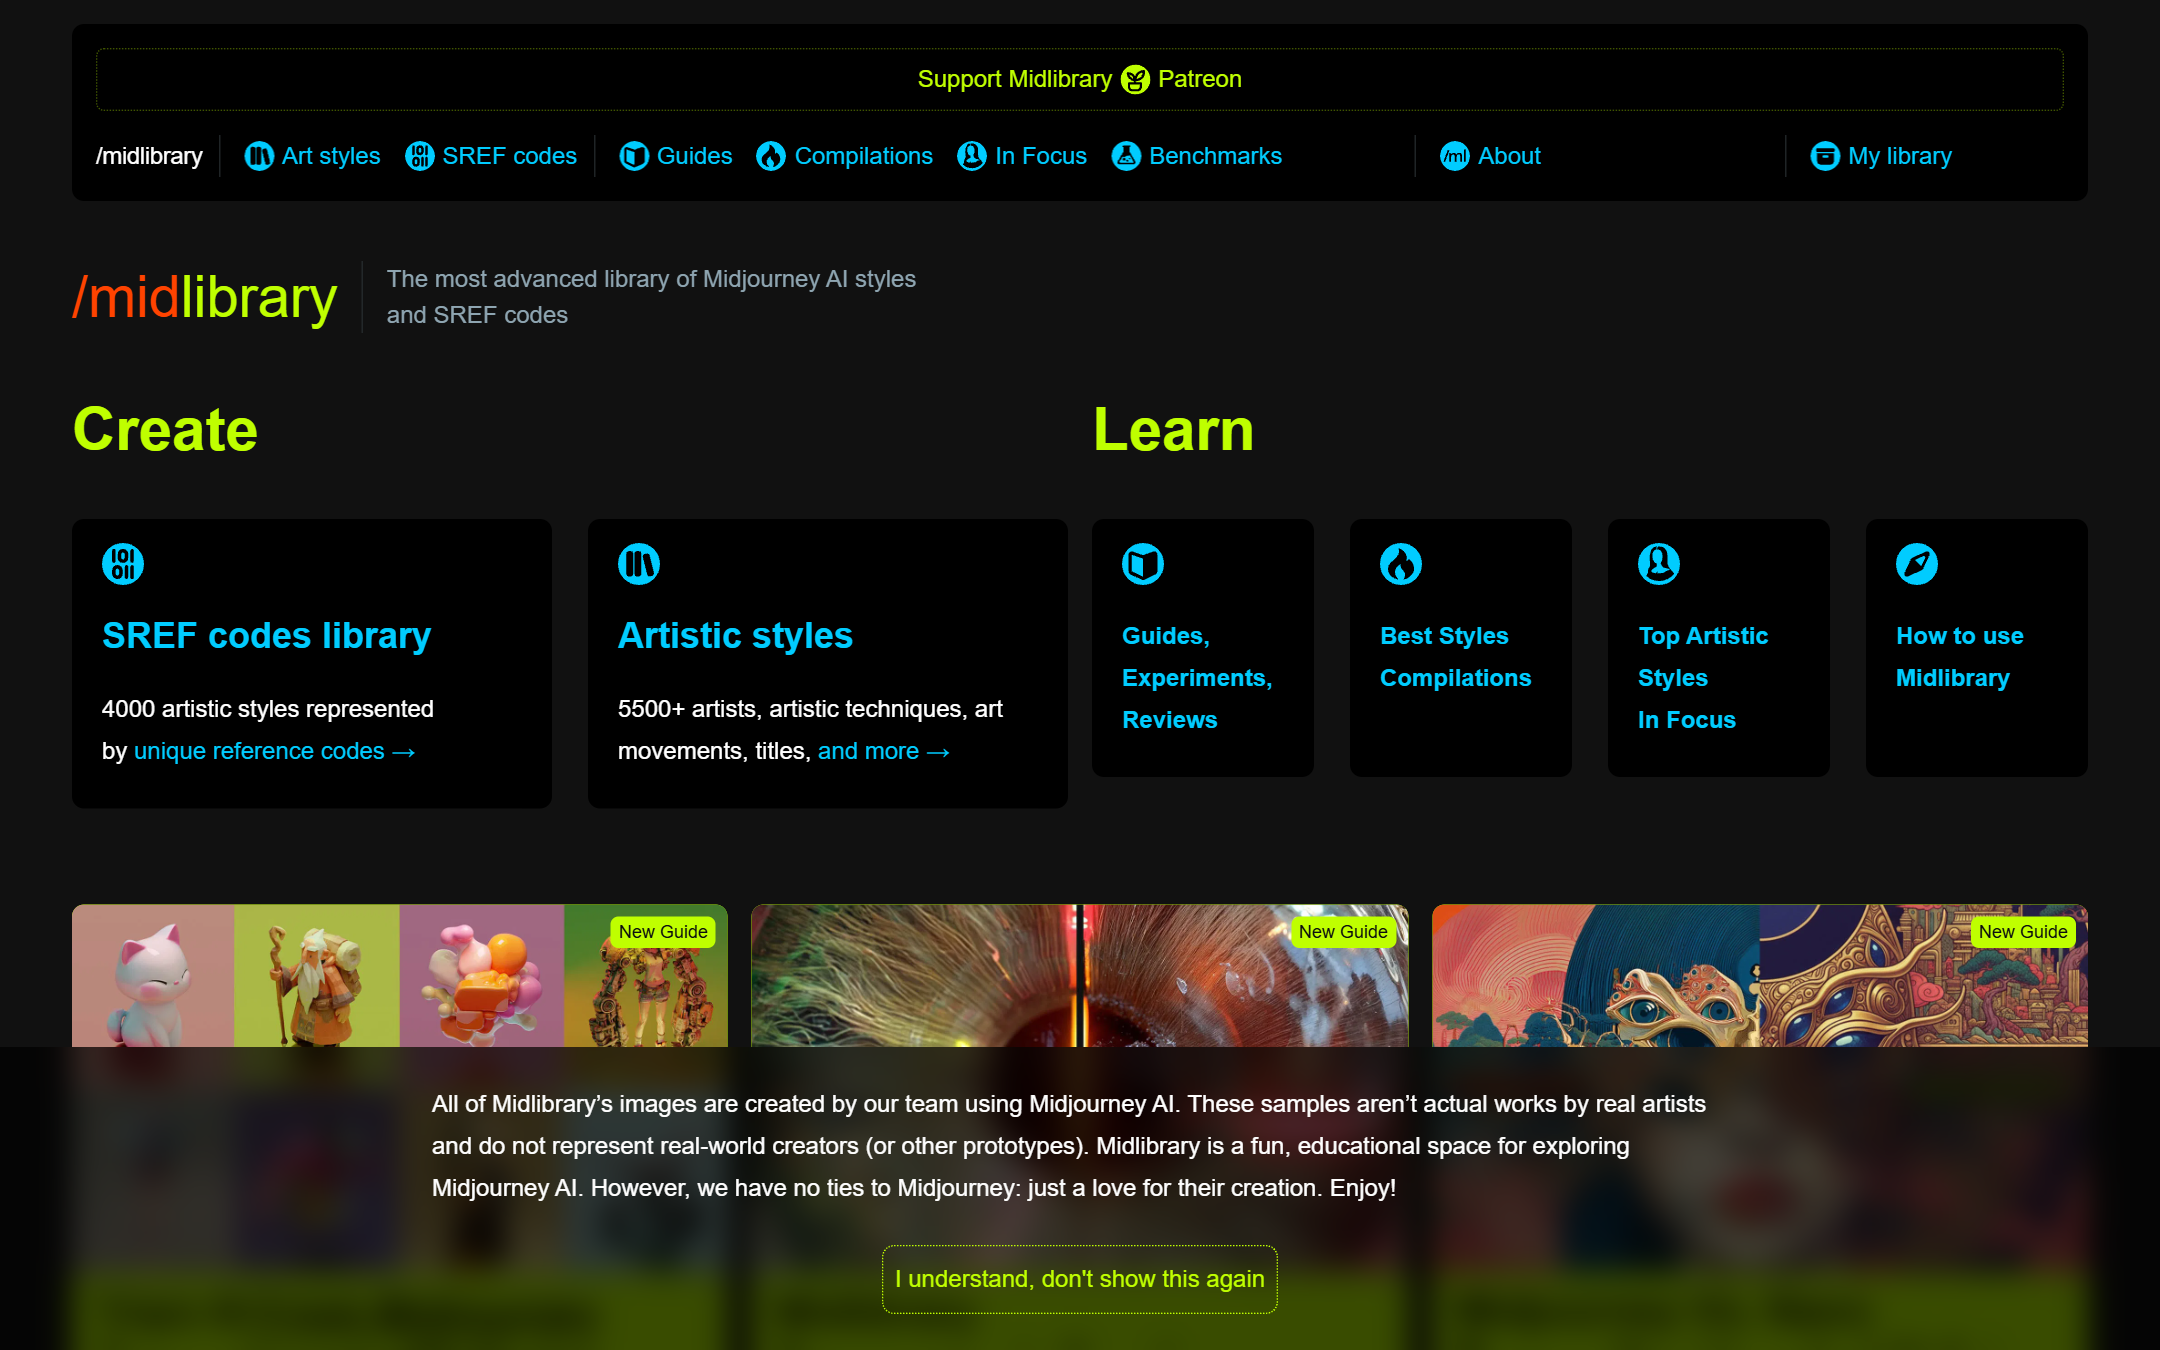
Task: Click the My library box icon
Action: coord(1825,156)
